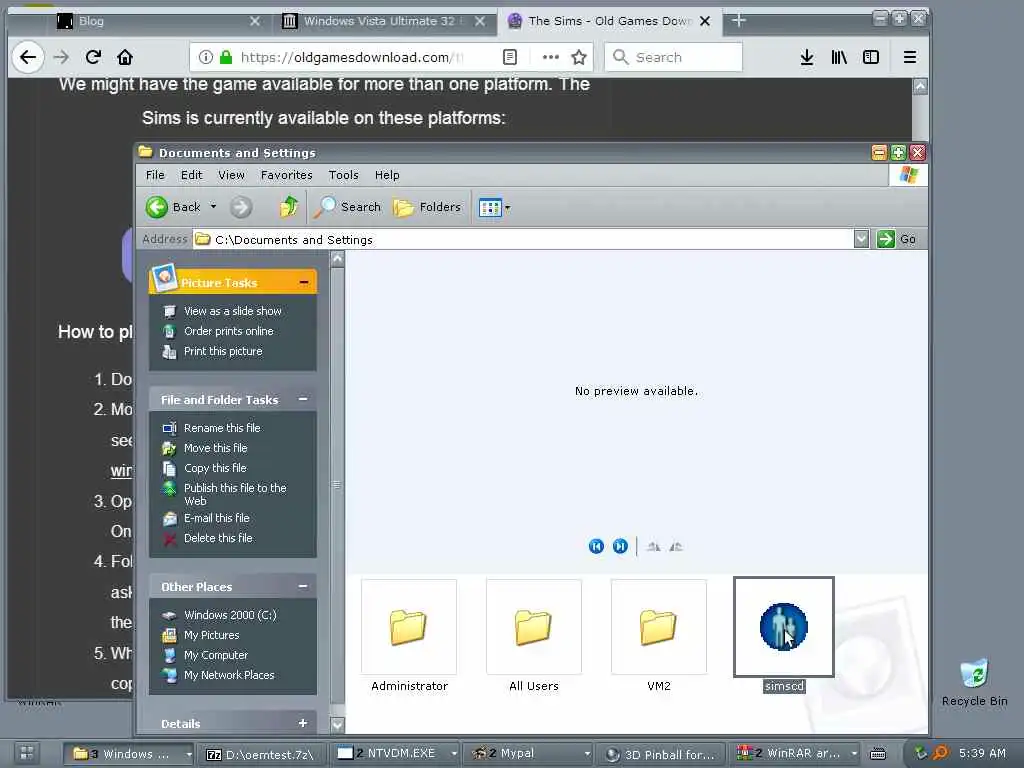Reload the page in the browser
The height and width of the screenshot is (768, 1024).
pyautogui.click(x=93, y=57)
